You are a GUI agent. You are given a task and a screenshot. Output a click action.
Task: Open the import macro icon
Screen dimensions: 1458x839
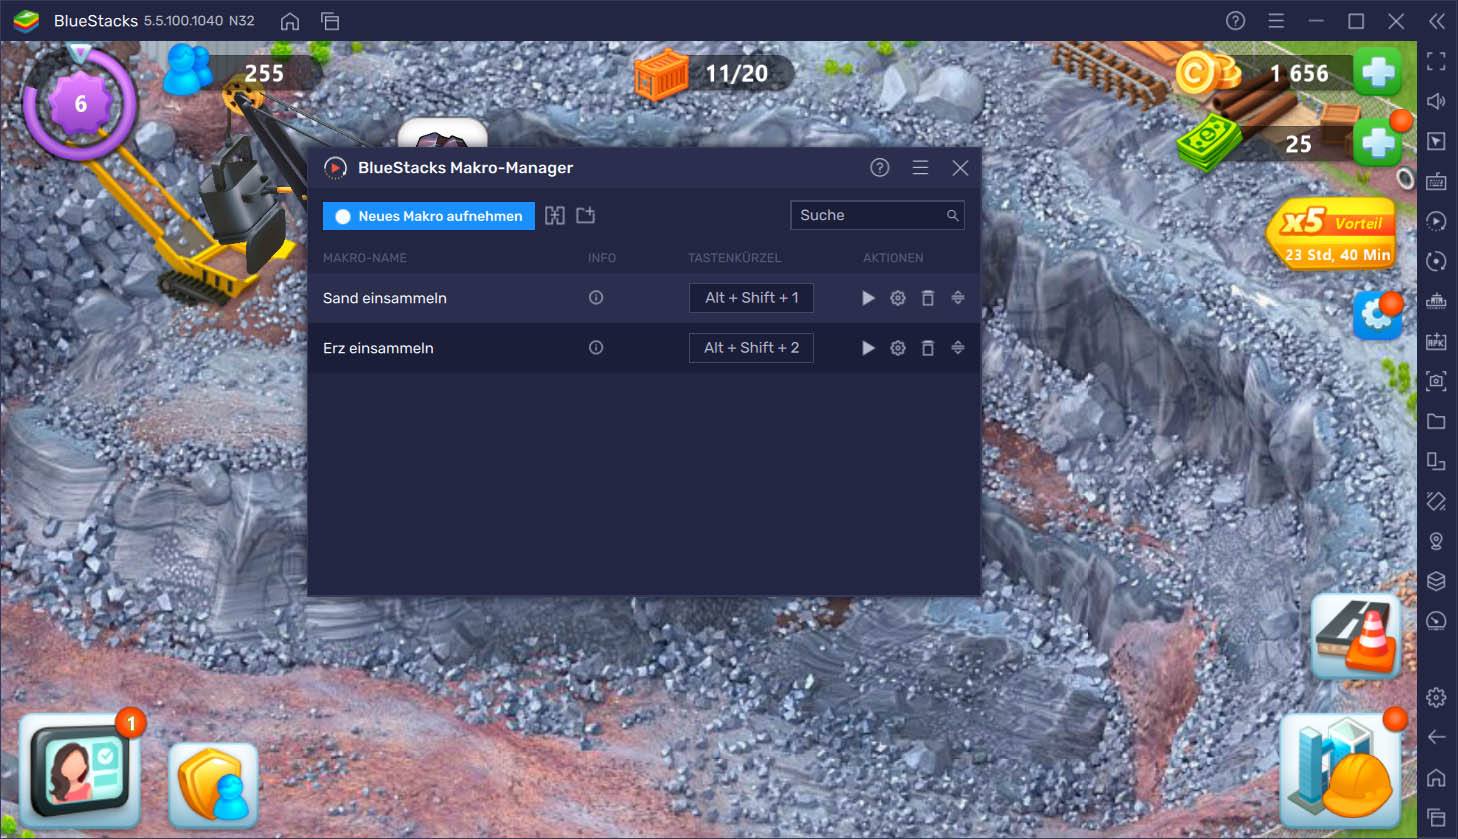click(x=586, y=216)
